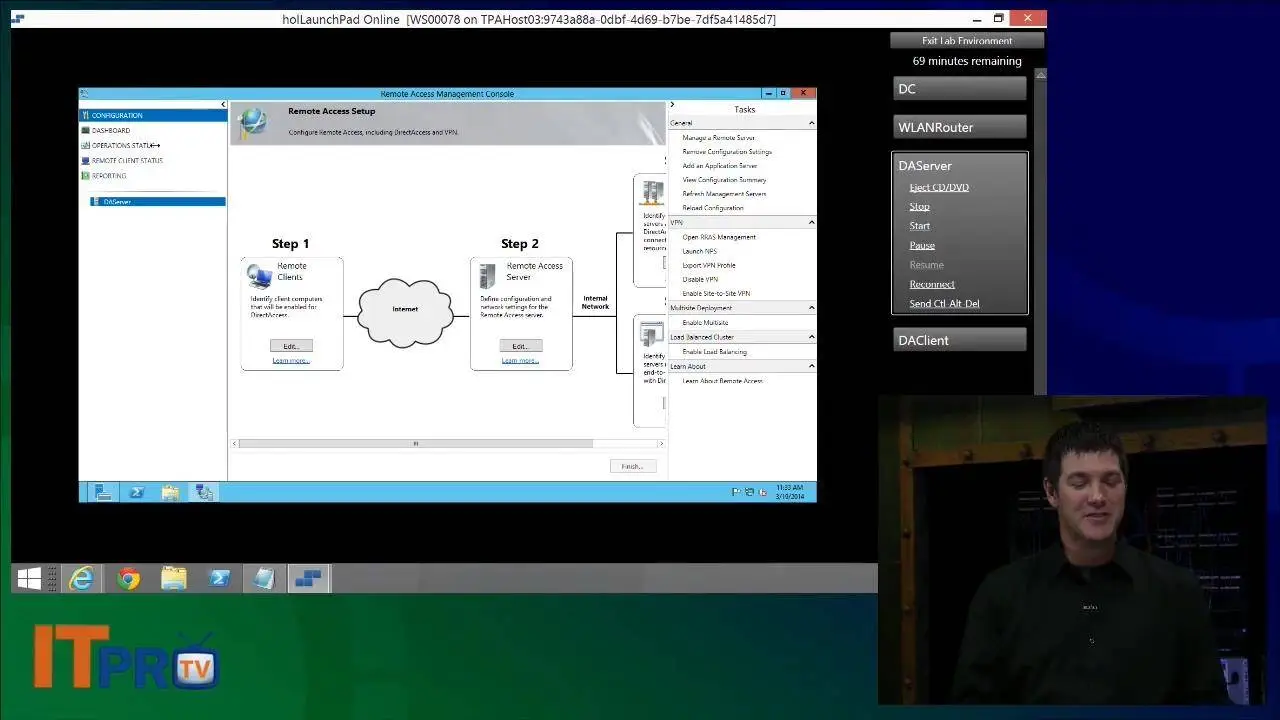Open Learn About Remote Access link
Image resolution: width=1280 pixels, height=720 pixels.
tap(722, 380)
